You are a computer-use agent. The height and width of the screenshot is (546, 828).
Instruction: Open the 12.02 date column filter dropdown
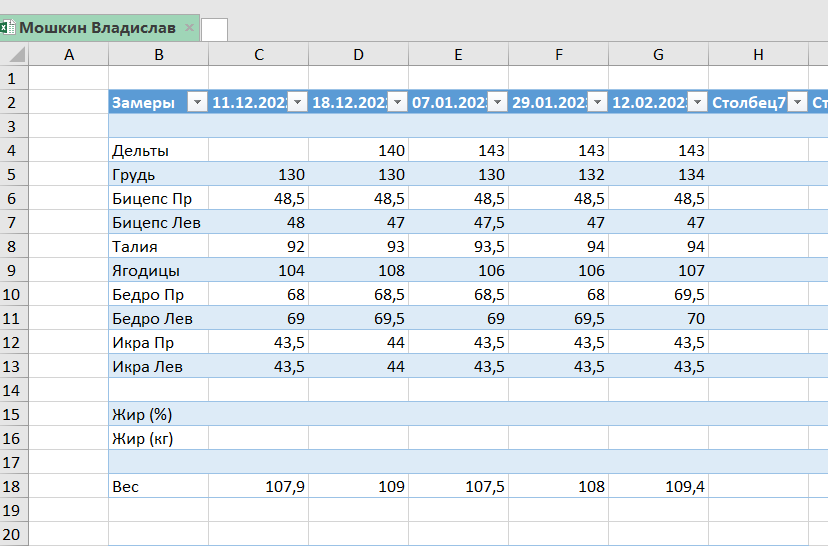(697, 102)
